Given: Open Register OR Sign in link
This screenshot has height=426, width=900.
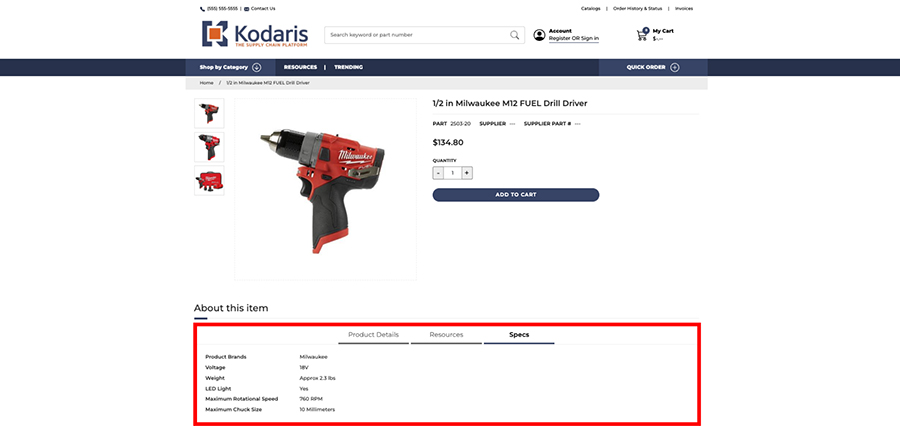Looking at the screenshot, I should pos(573,38).
